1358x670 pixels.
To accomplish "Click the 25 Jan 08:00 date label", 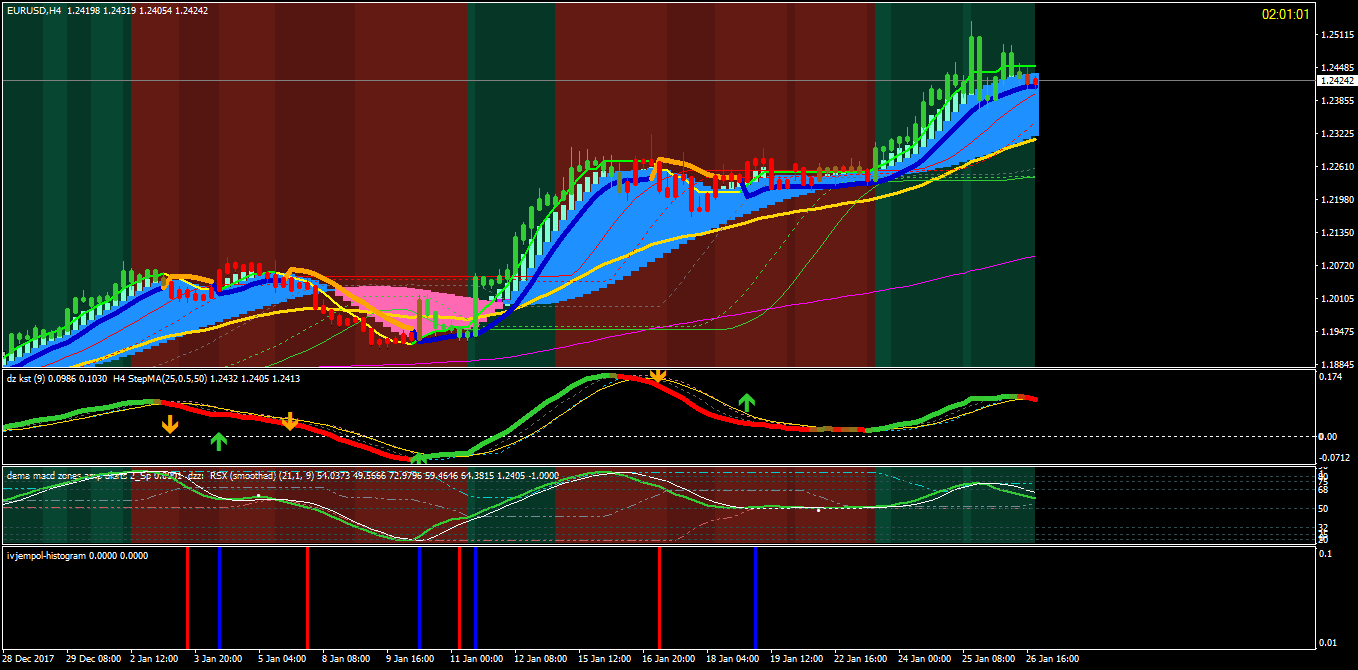I will (988, 659).
